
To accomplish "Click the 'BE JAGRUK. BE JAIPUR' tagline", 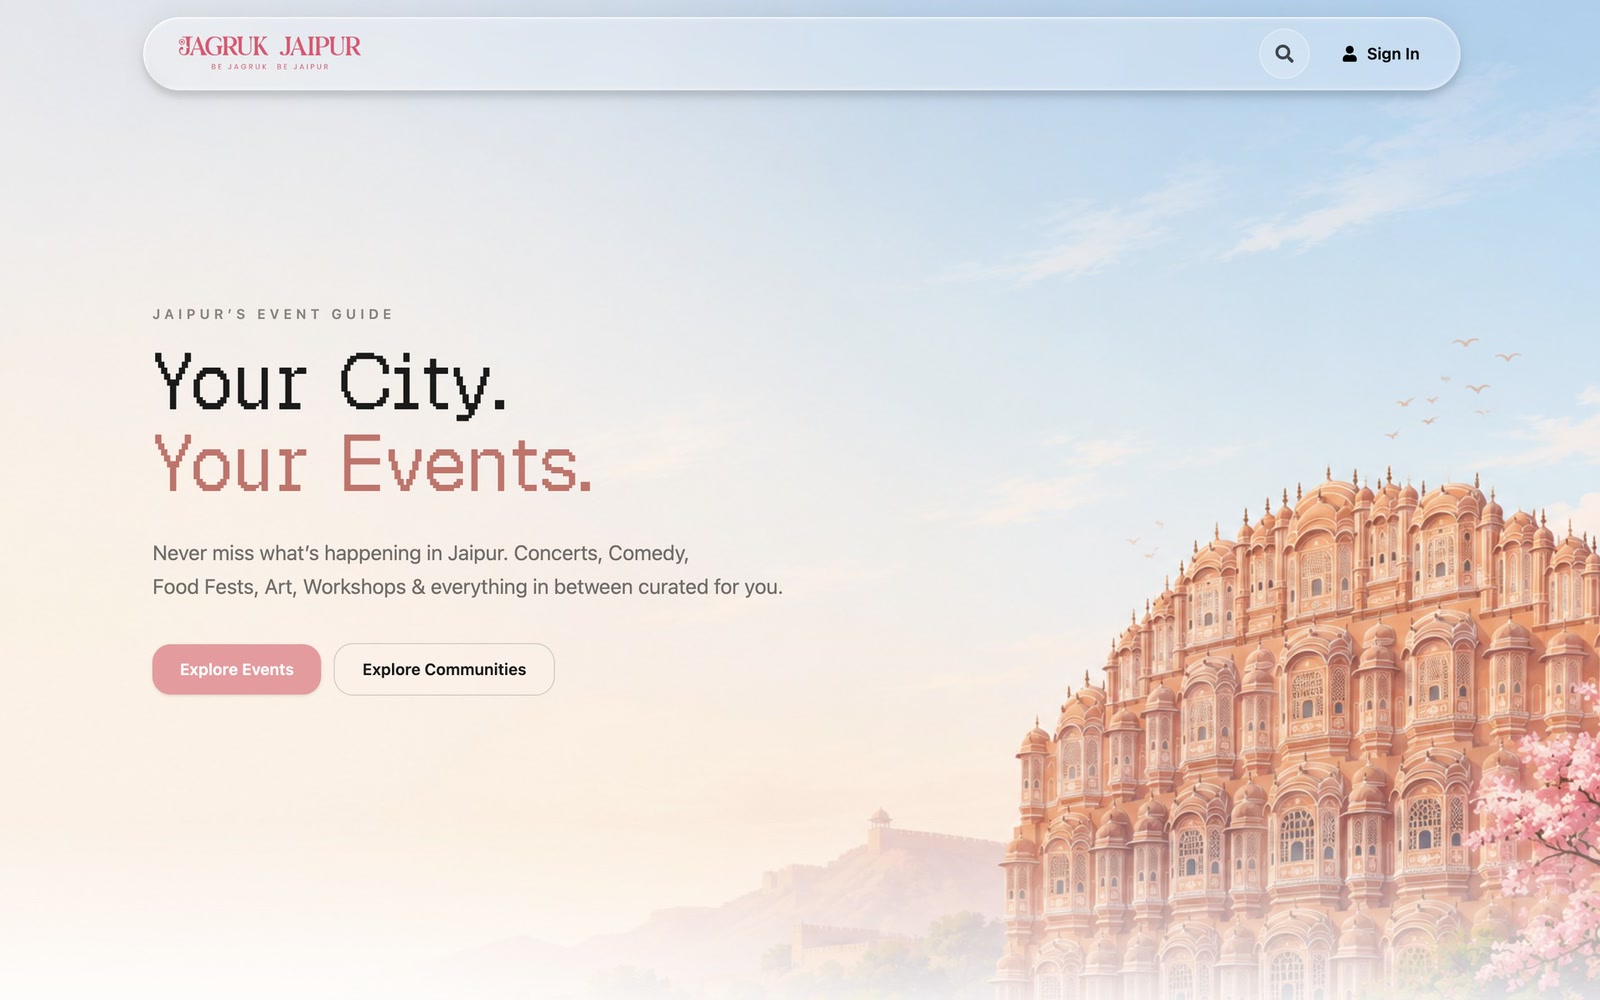I will [270, 67].
